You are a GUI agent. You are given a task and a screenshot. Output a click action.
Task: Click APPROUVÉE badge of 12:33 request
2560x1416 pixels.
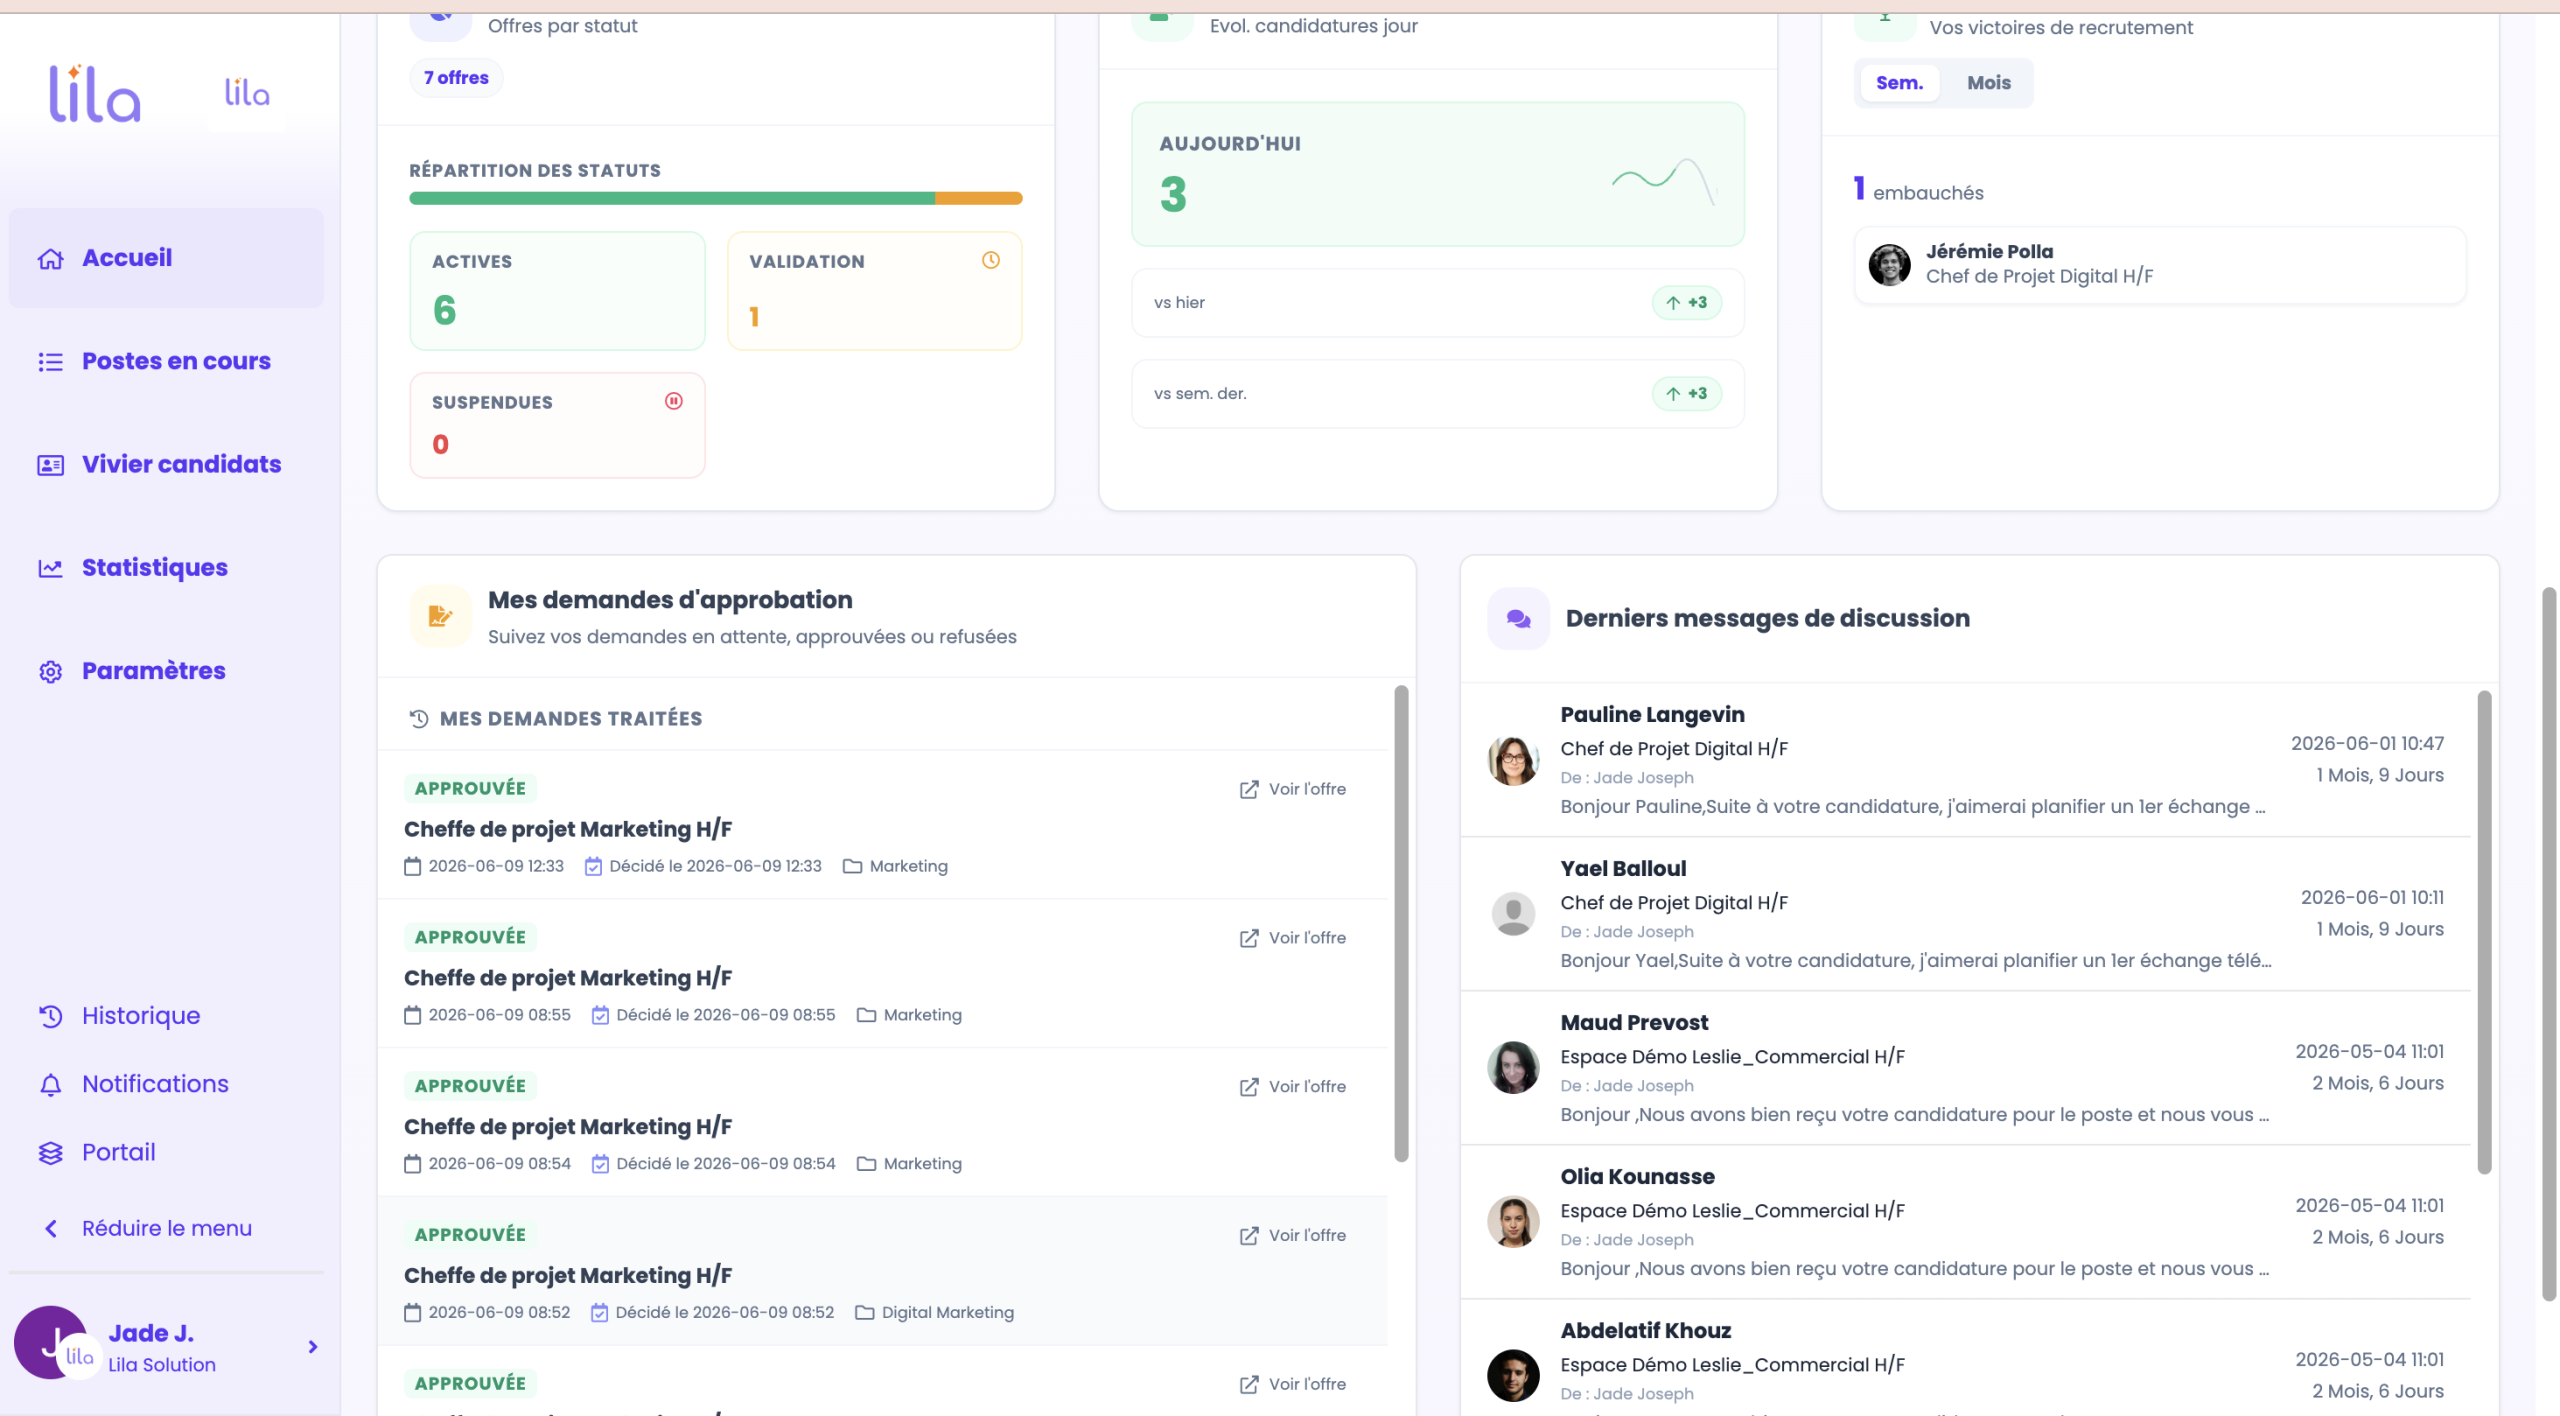pyautogui.click(x=470, y=788)
